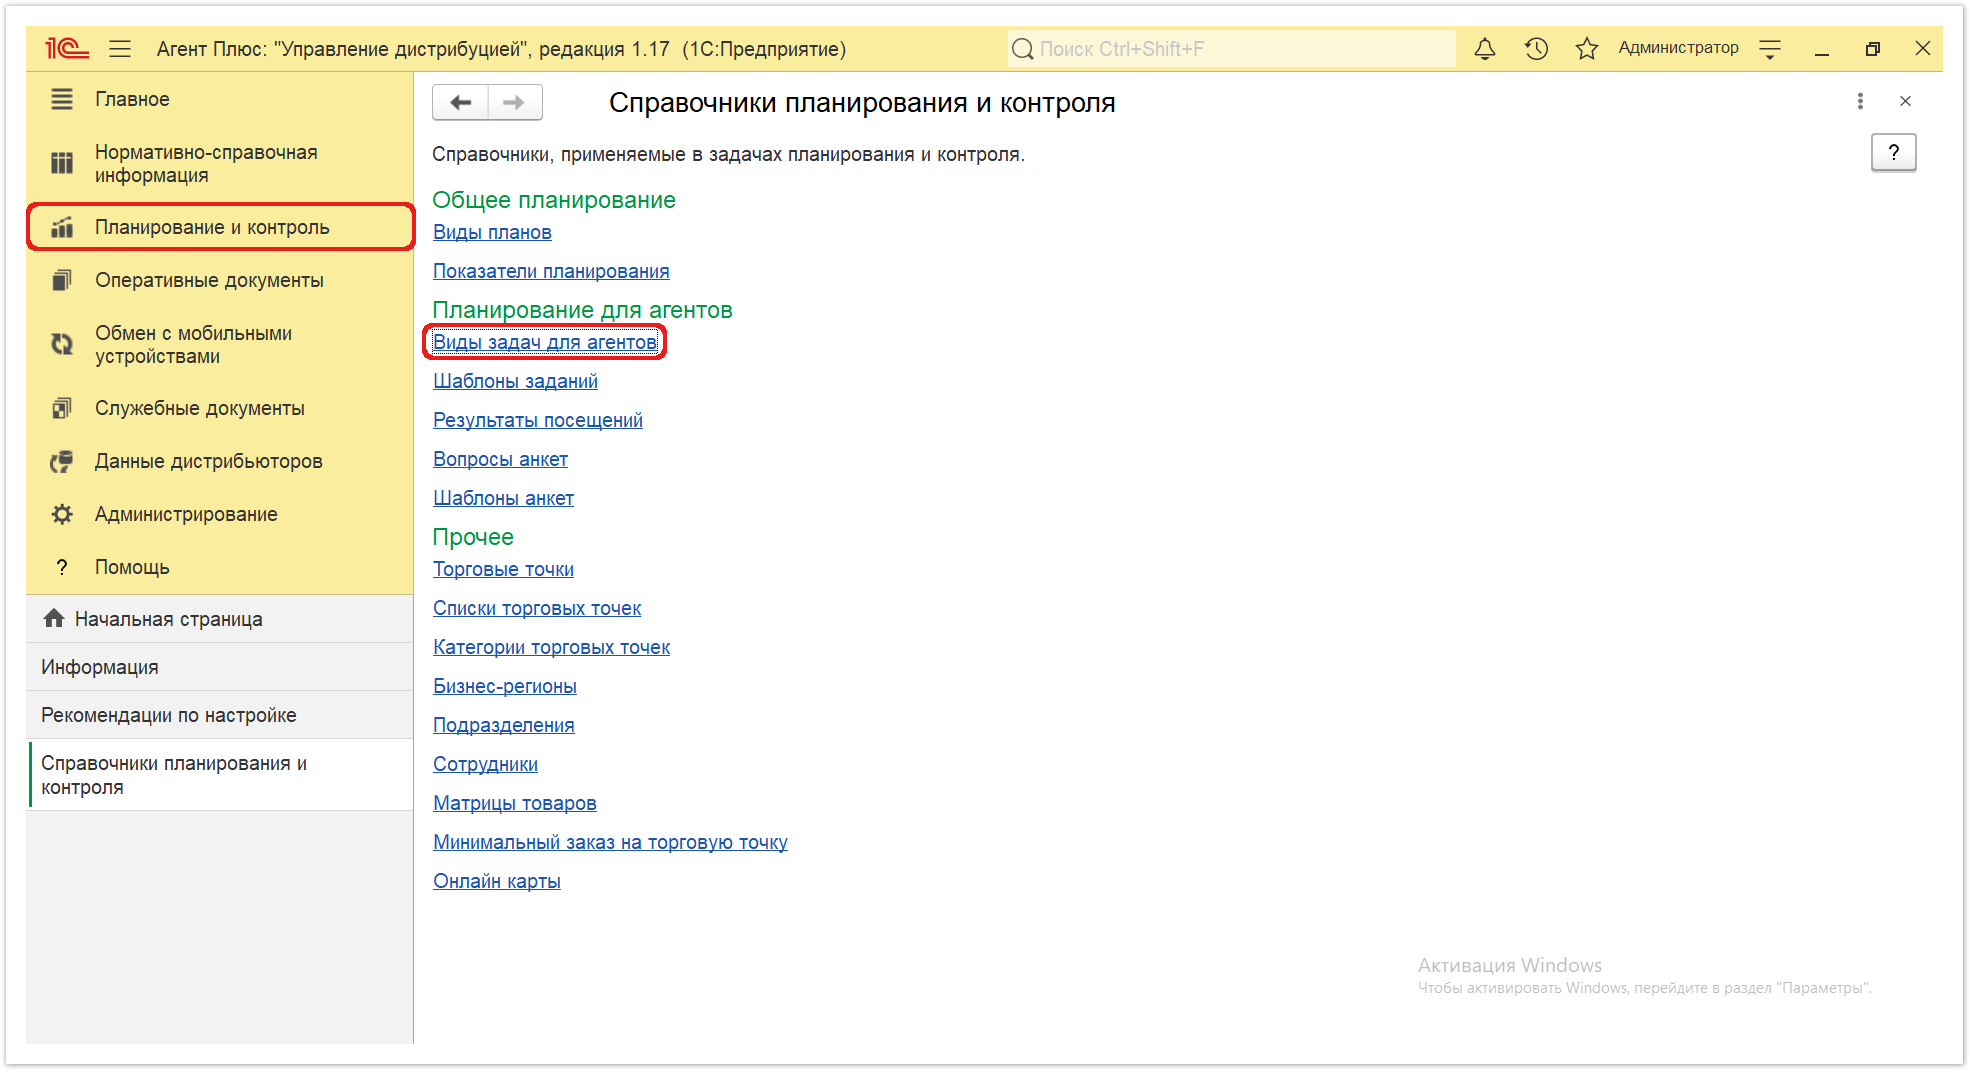
Task: Click the notifications bell icon
Action: pos(1485,48)
